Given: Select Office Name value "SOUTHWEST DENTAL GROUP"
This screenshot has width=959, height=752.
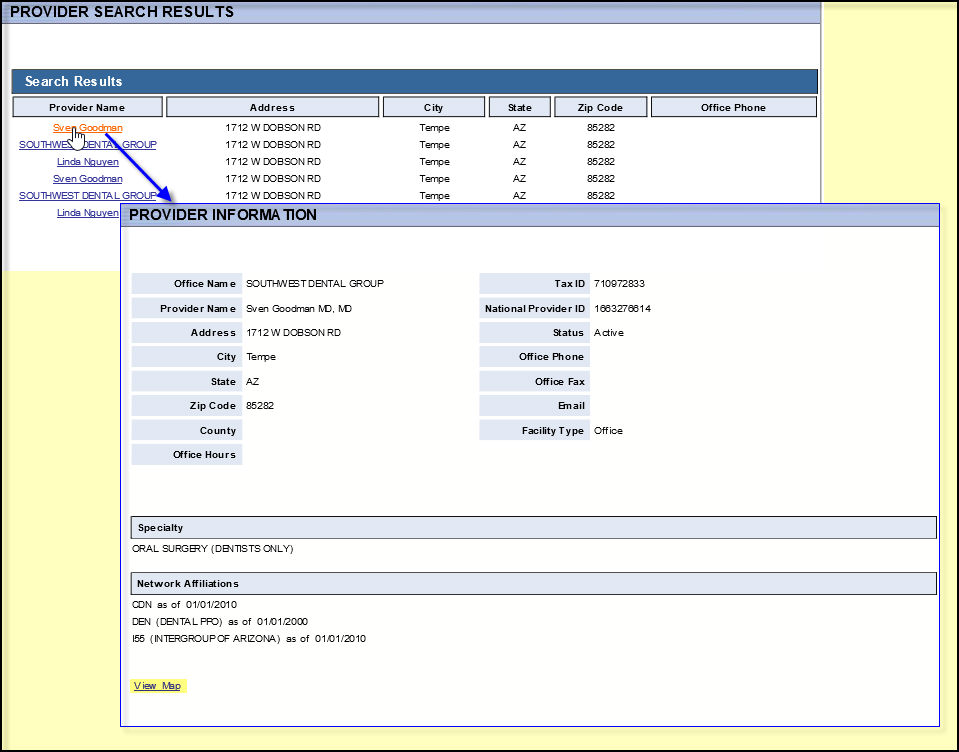Looking at the screenshot, I should (315, 284).
